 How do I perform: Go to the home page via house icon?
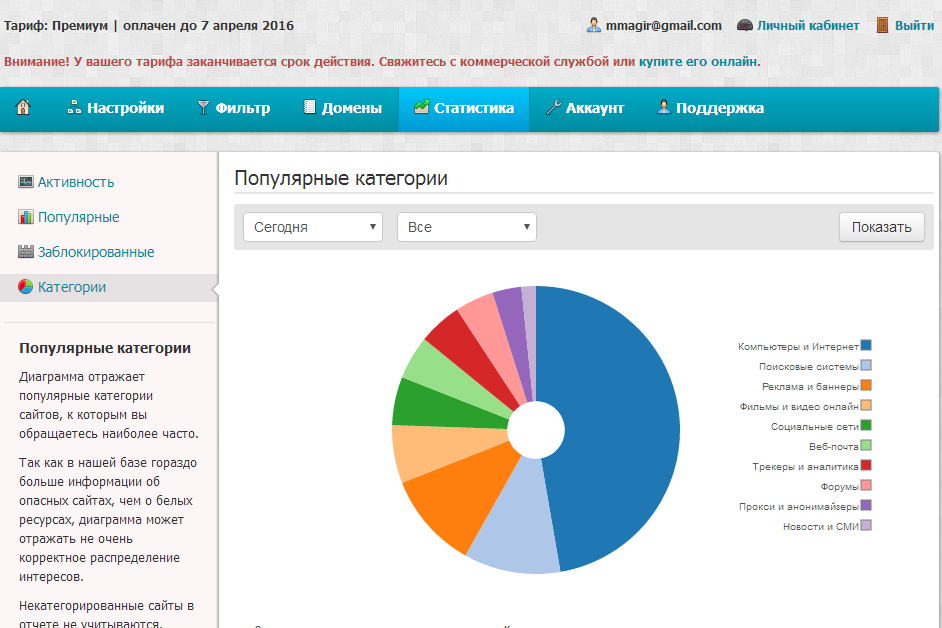[x=23, y=108]
